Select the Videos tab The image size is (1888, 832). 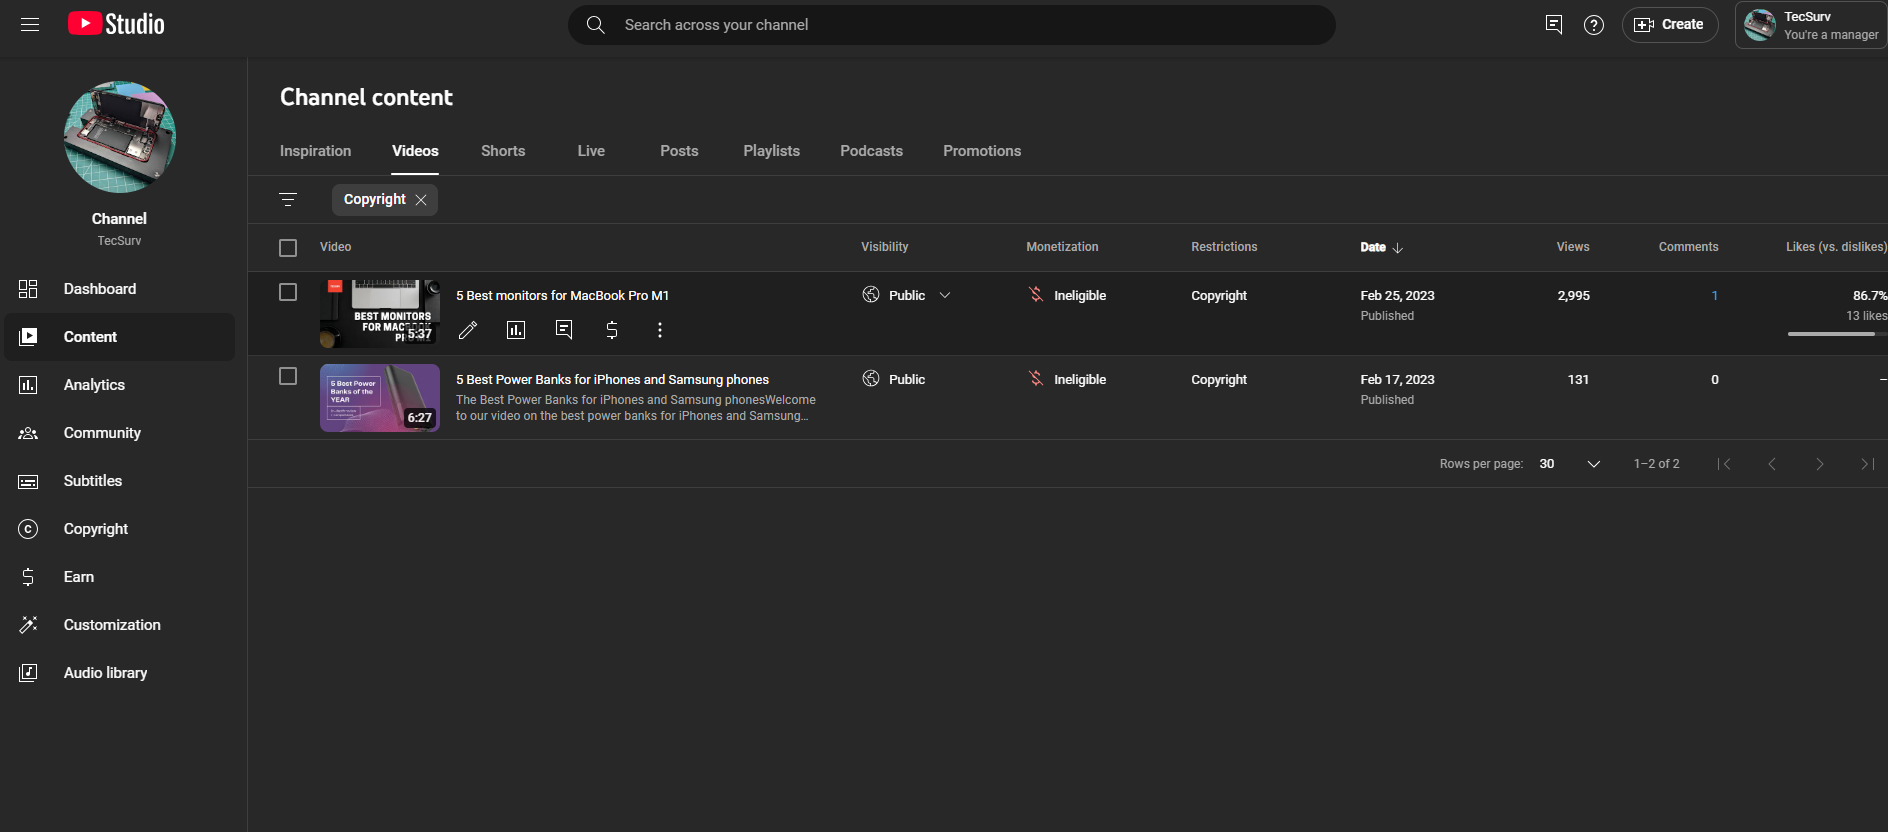pos(415,151)
